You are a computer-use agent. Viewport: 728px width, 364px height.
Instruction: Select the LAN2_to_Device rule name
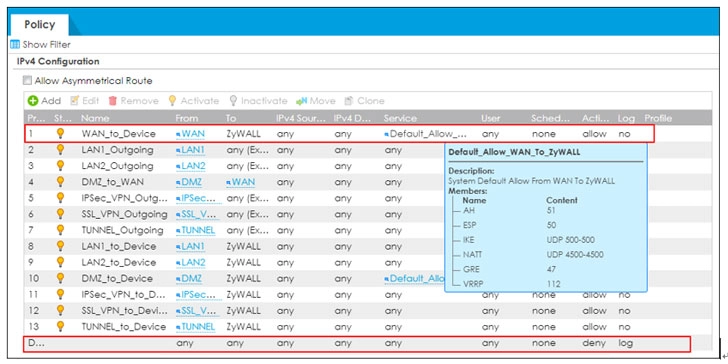click(x=118, y=262)
